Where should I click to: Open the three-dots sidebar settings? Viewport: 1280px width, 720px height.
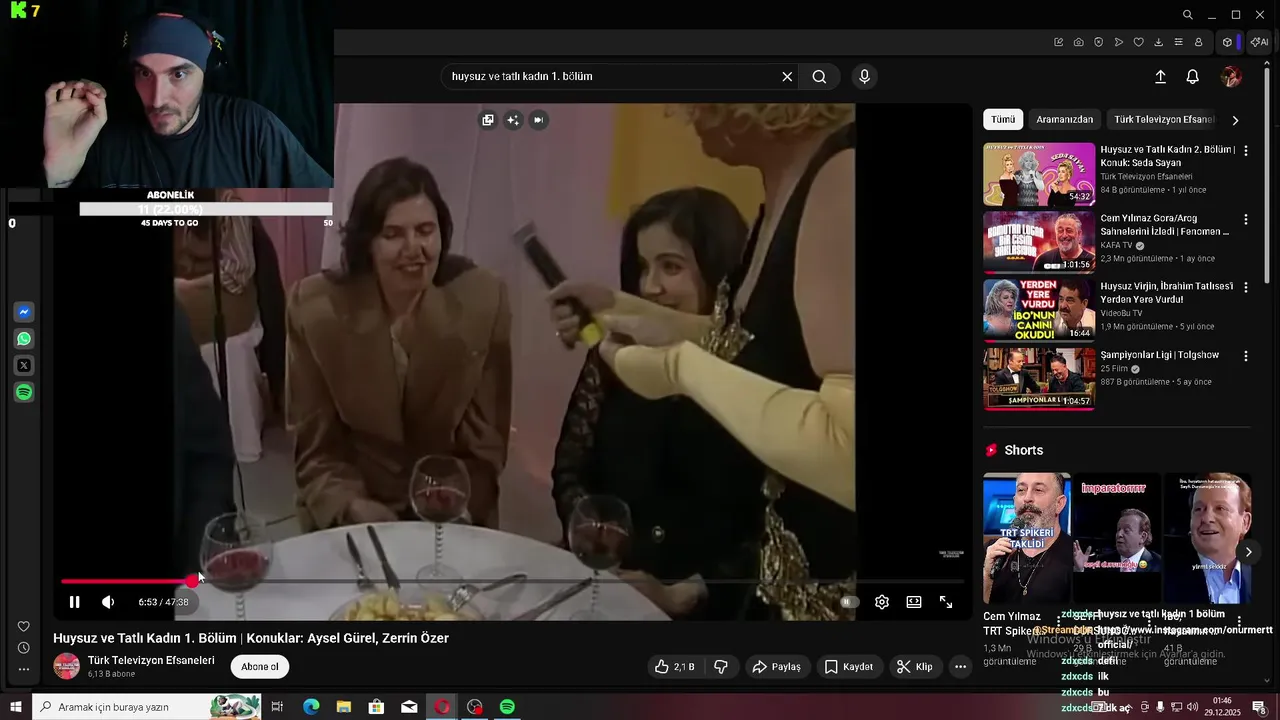pyautogui.click(x=24, y=669)
